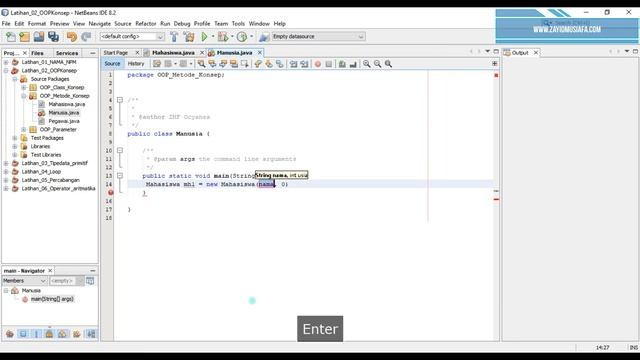The height and width of the screenshot is (360, 640).
Task: Click the Debug Project icon
Action: [223, 37]
